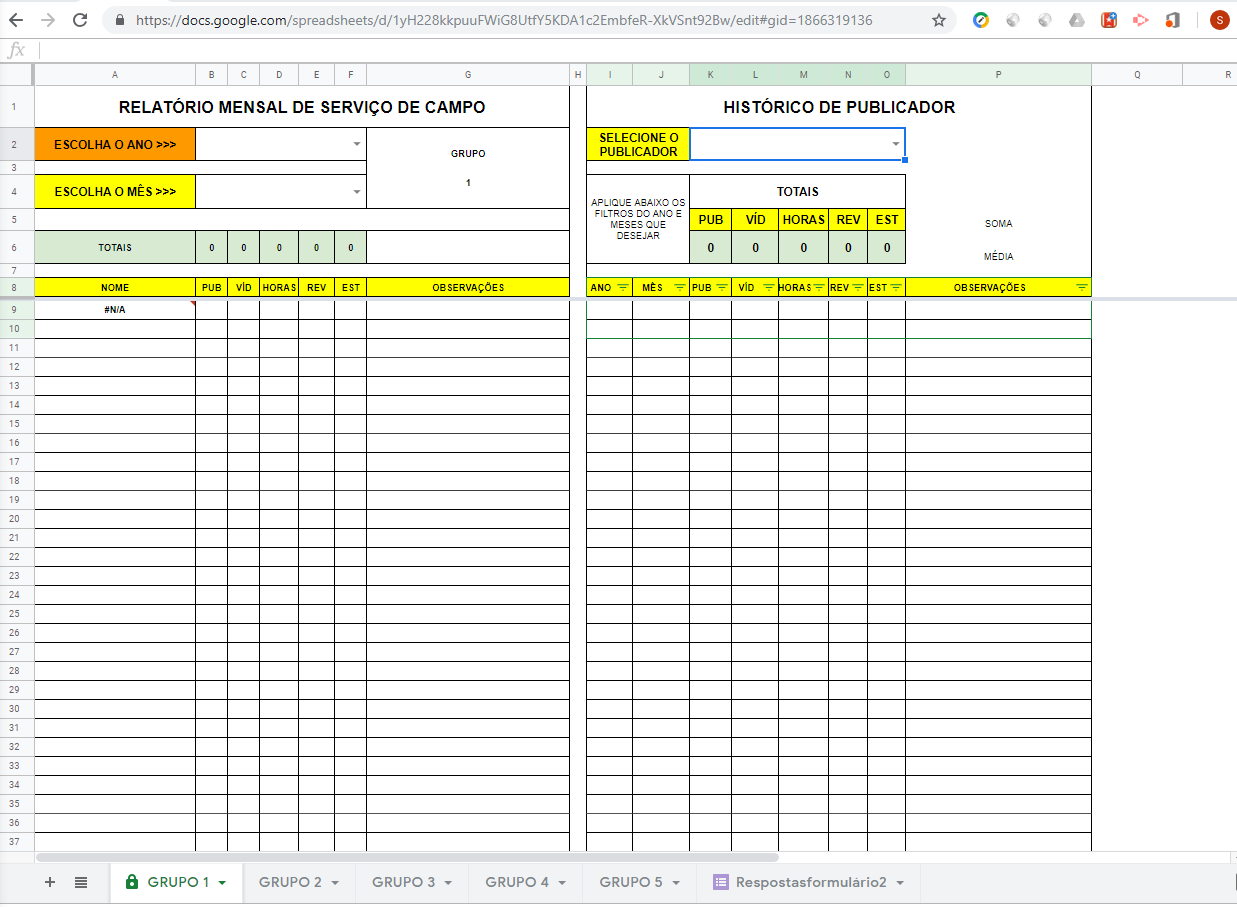The width and height of the screenshot is (1237, 907).
Task: Click the MÊS column filter icon
Action: pos(680,288)
